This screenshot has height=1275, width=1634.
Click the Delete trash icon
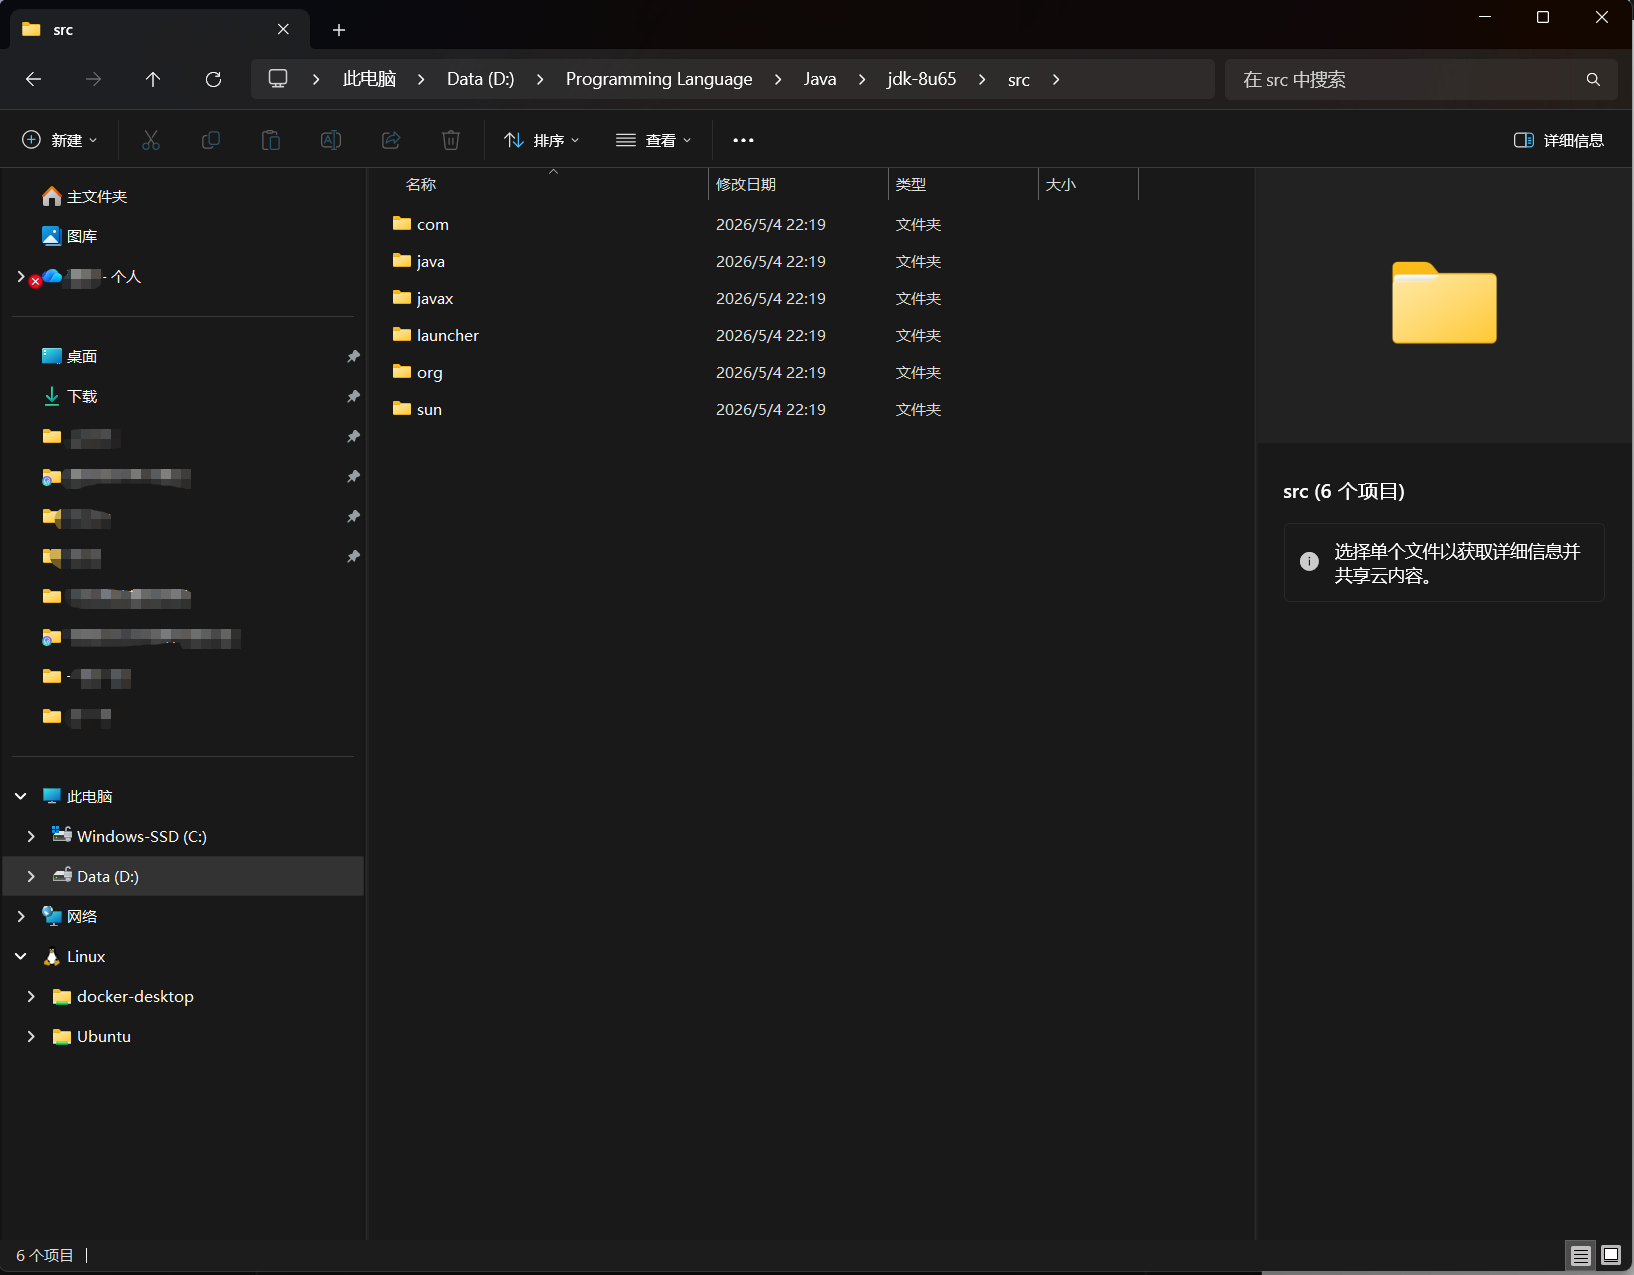451,140
